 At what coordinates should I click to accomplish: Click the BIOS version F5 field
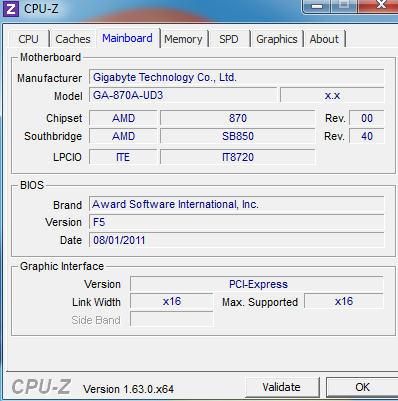[x=237, y=222]
